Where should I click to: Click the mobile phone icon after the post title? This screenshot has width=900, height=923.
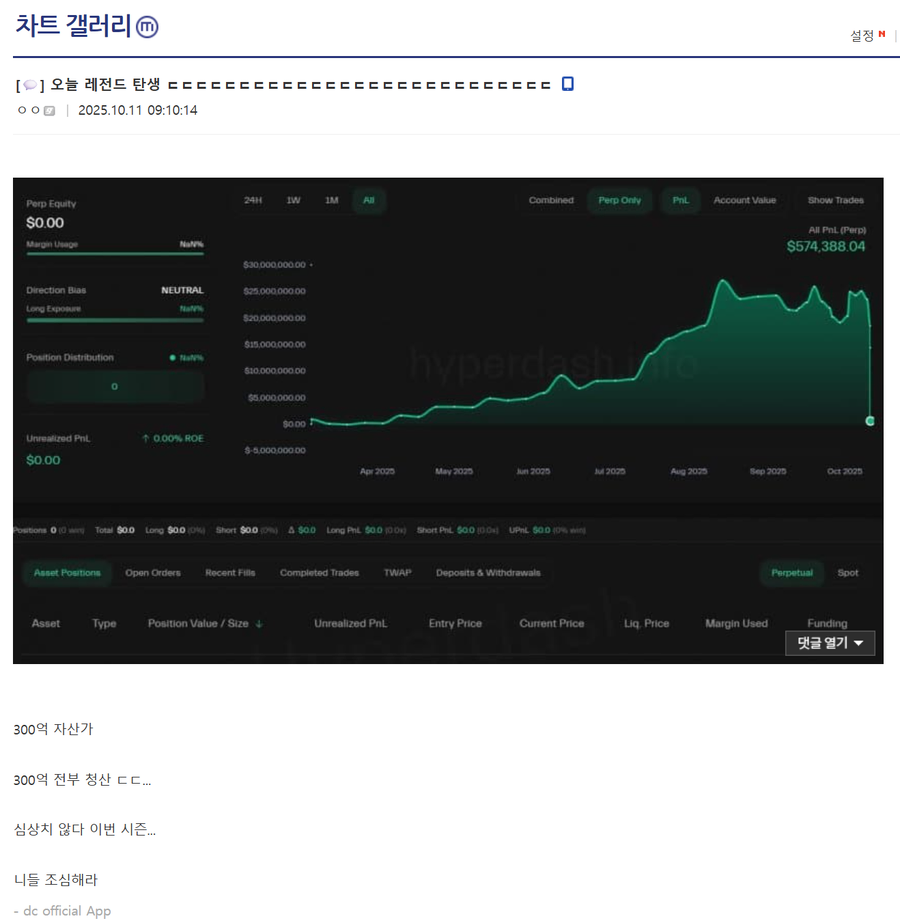point(567,84)
